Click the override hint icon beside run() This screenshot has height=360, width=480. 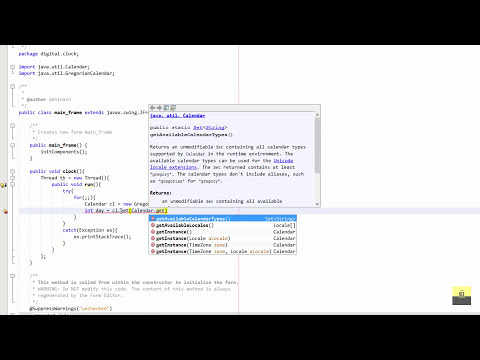pos(3,185)
